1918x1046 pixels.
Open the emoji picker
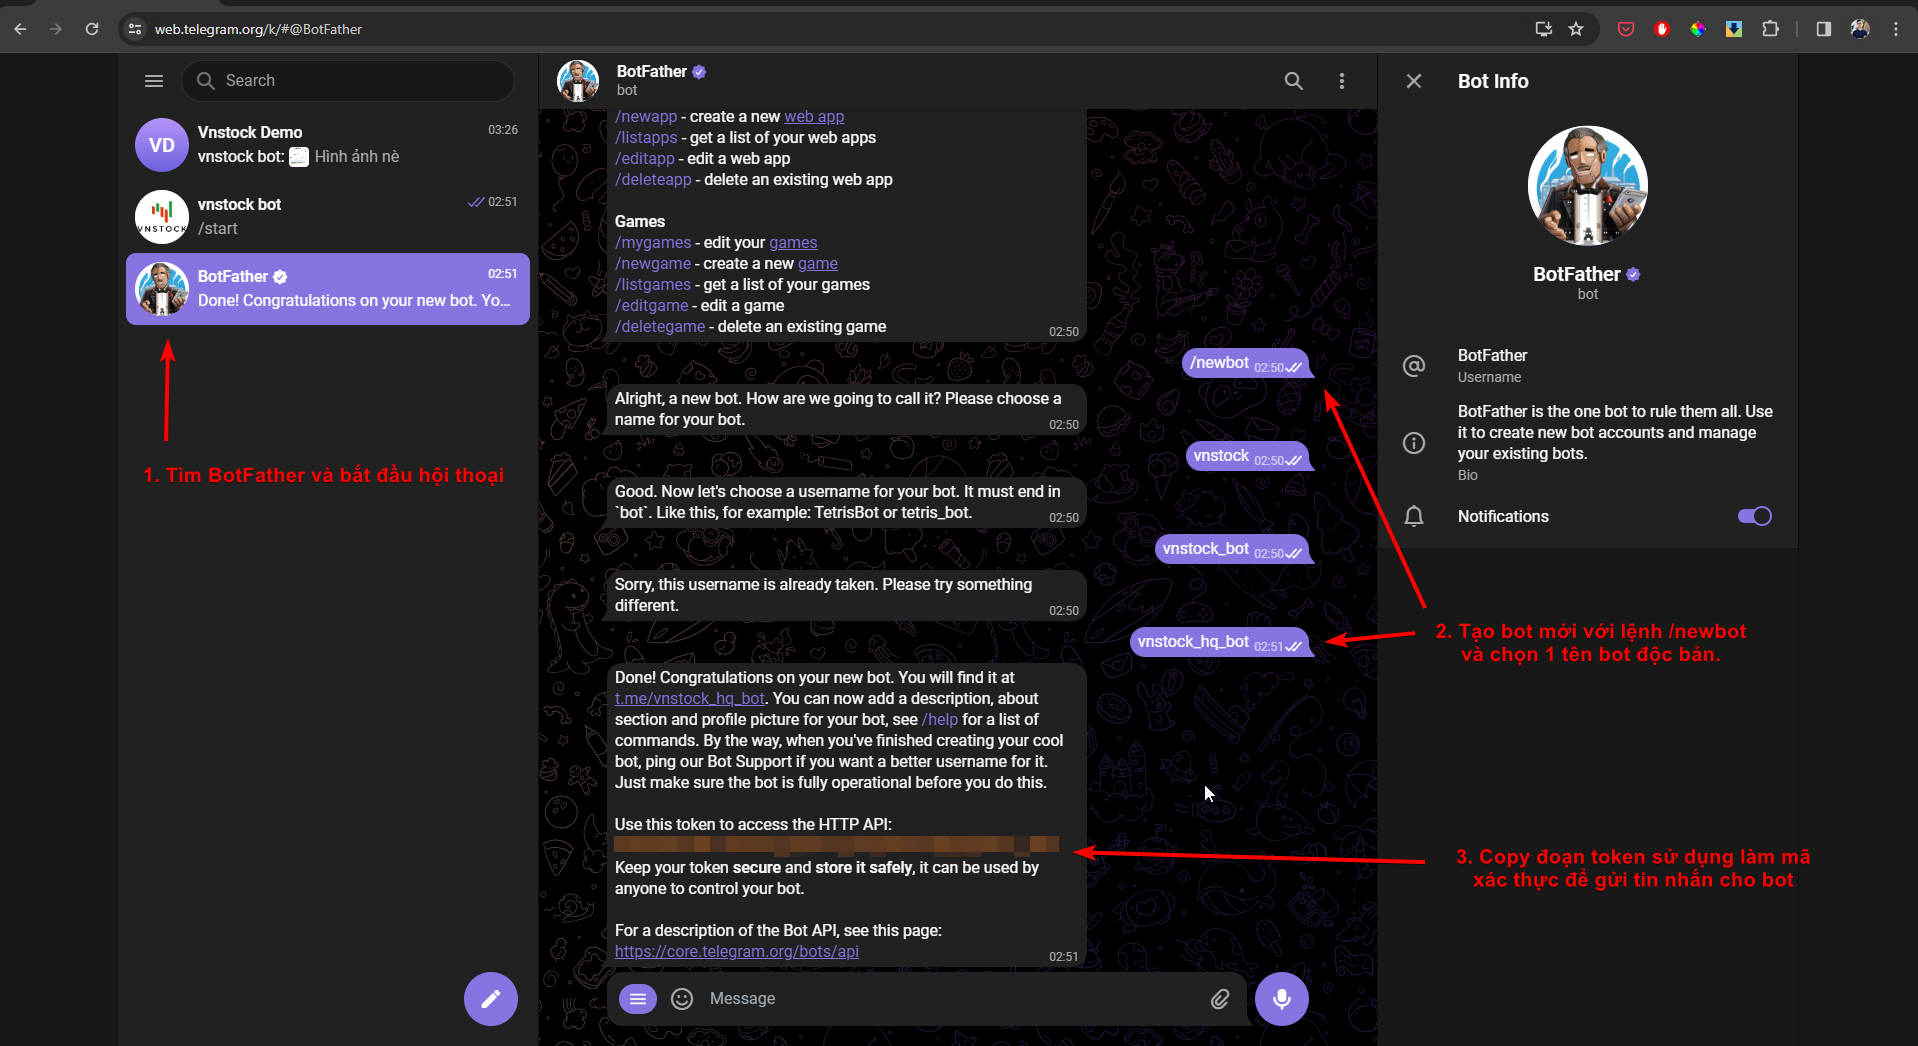[680, 998]
